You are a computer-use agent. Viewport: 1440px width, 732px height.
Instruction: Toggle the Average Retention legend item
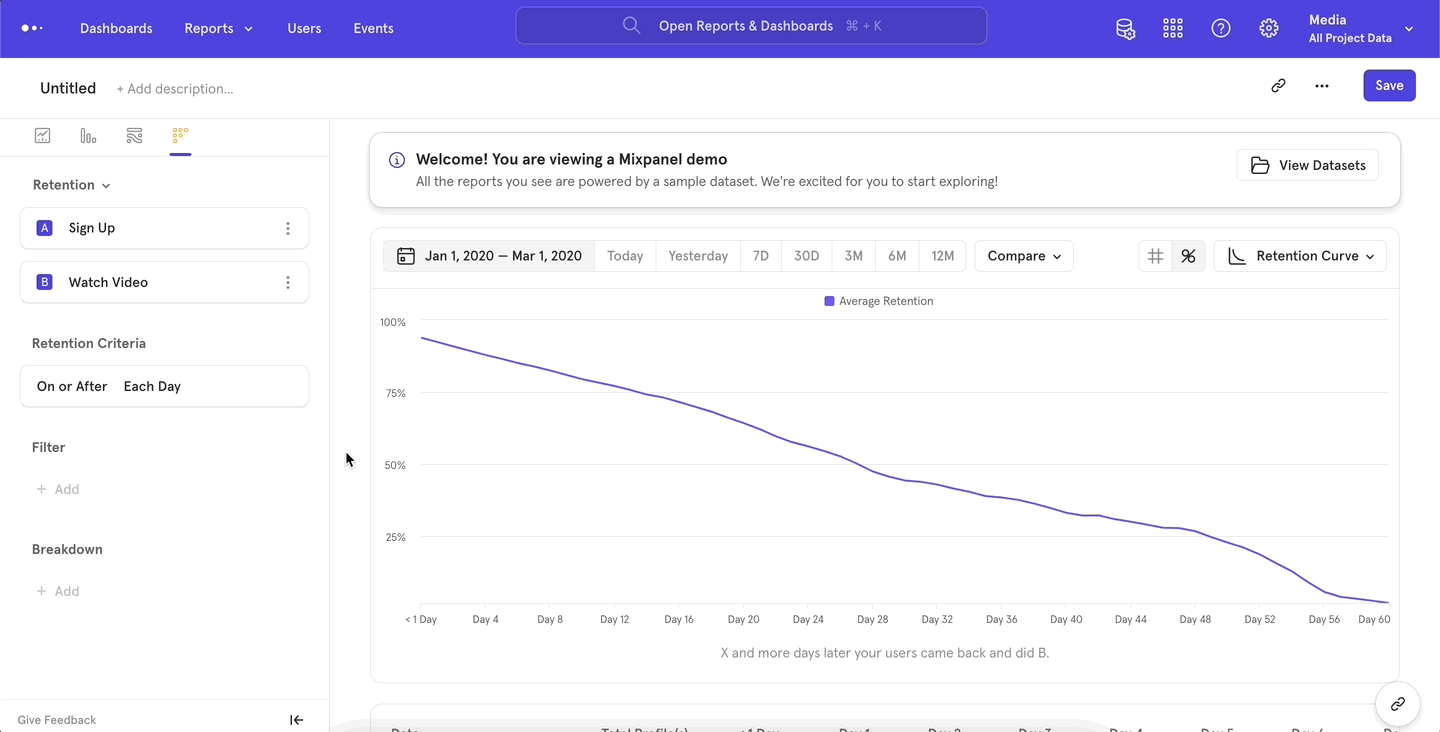(878, 300)
